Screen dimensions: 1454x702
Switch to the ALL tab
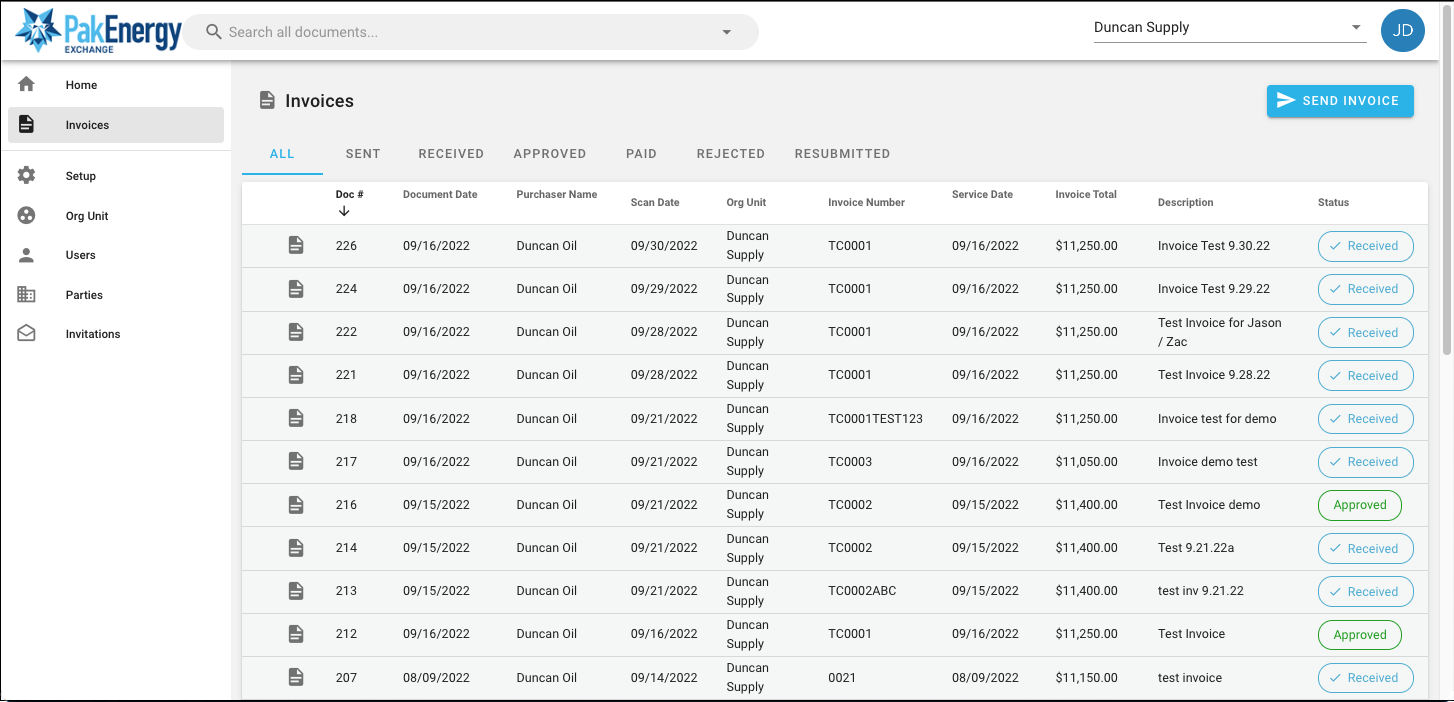click(x=282, y=154)
